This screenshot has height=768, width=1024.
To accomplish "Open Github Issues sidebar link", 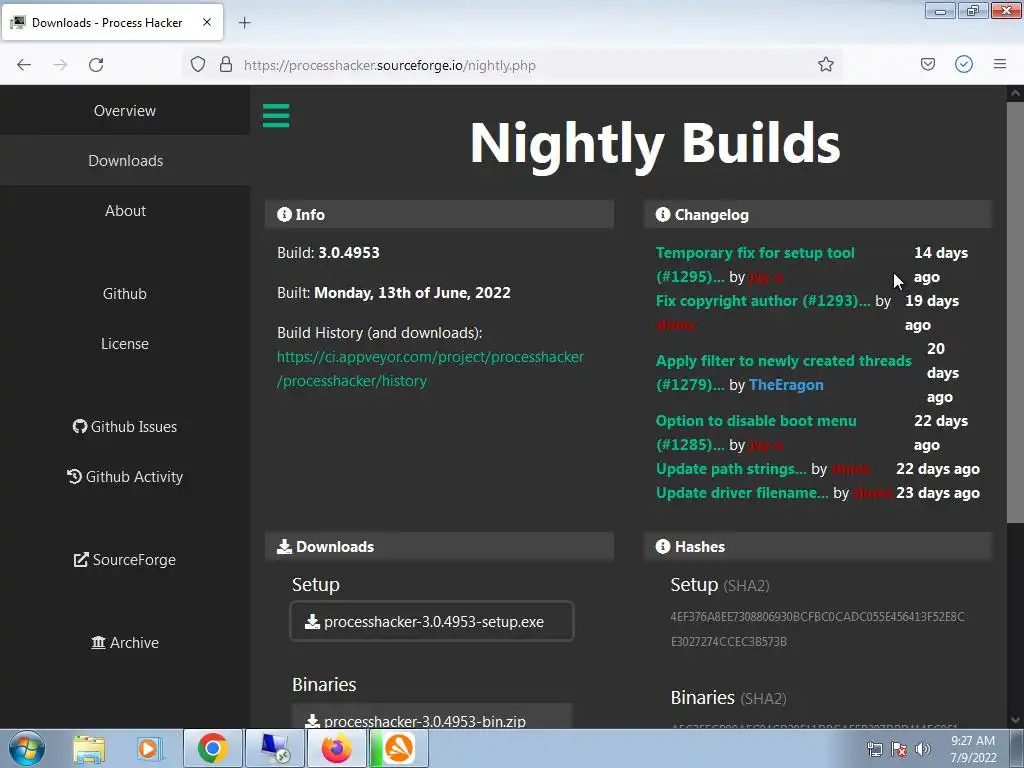I will (x=125, y=426).
